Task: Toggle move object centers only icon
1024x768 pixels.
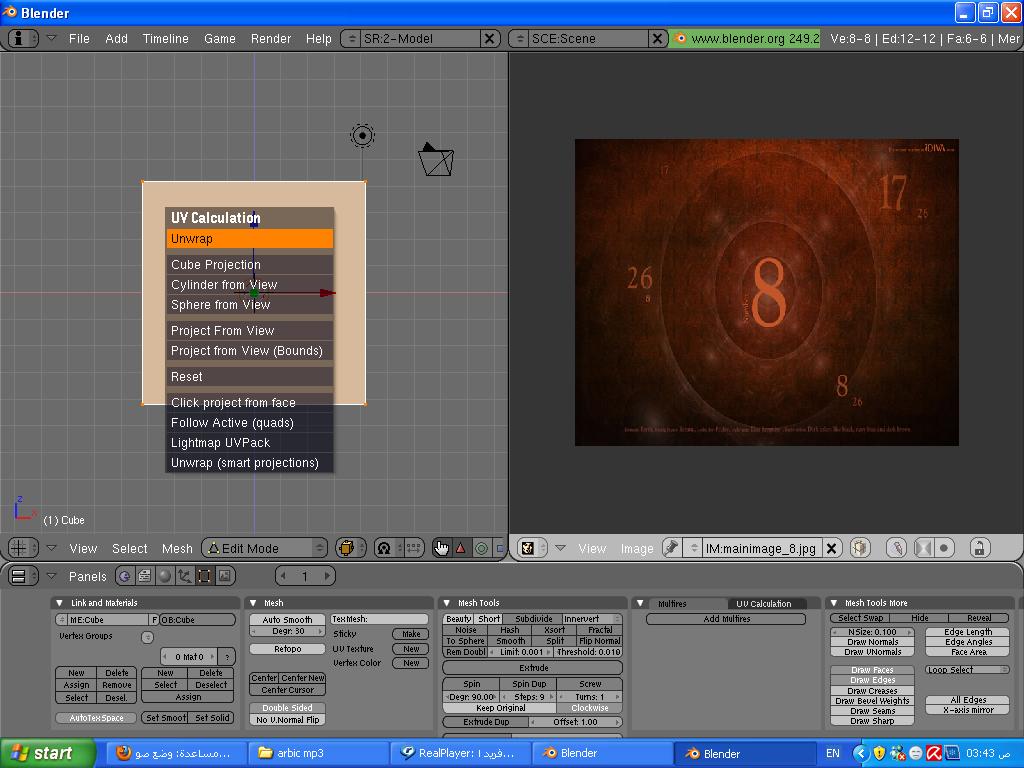Action: [x=413, y=548]
